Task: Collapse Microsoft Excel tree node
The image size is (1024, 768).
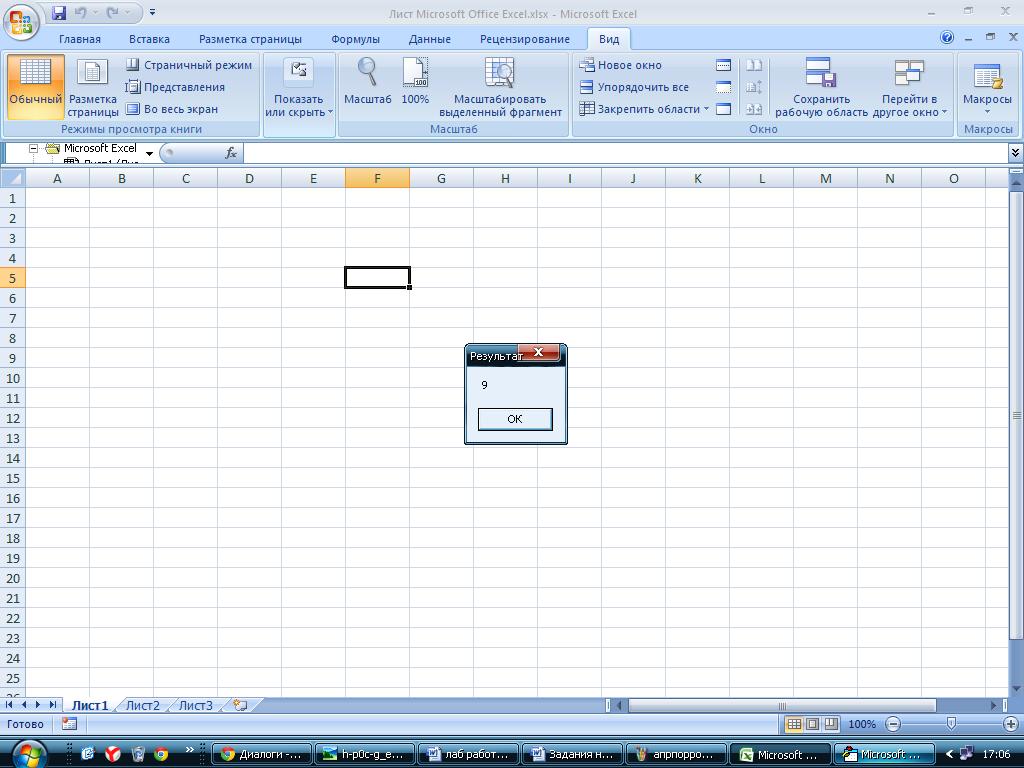Action: (x=33, y=148)
